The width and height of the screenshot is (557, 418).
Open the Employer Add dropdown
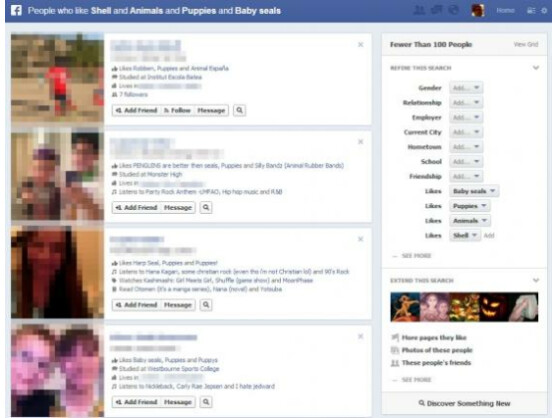(466, 118)
